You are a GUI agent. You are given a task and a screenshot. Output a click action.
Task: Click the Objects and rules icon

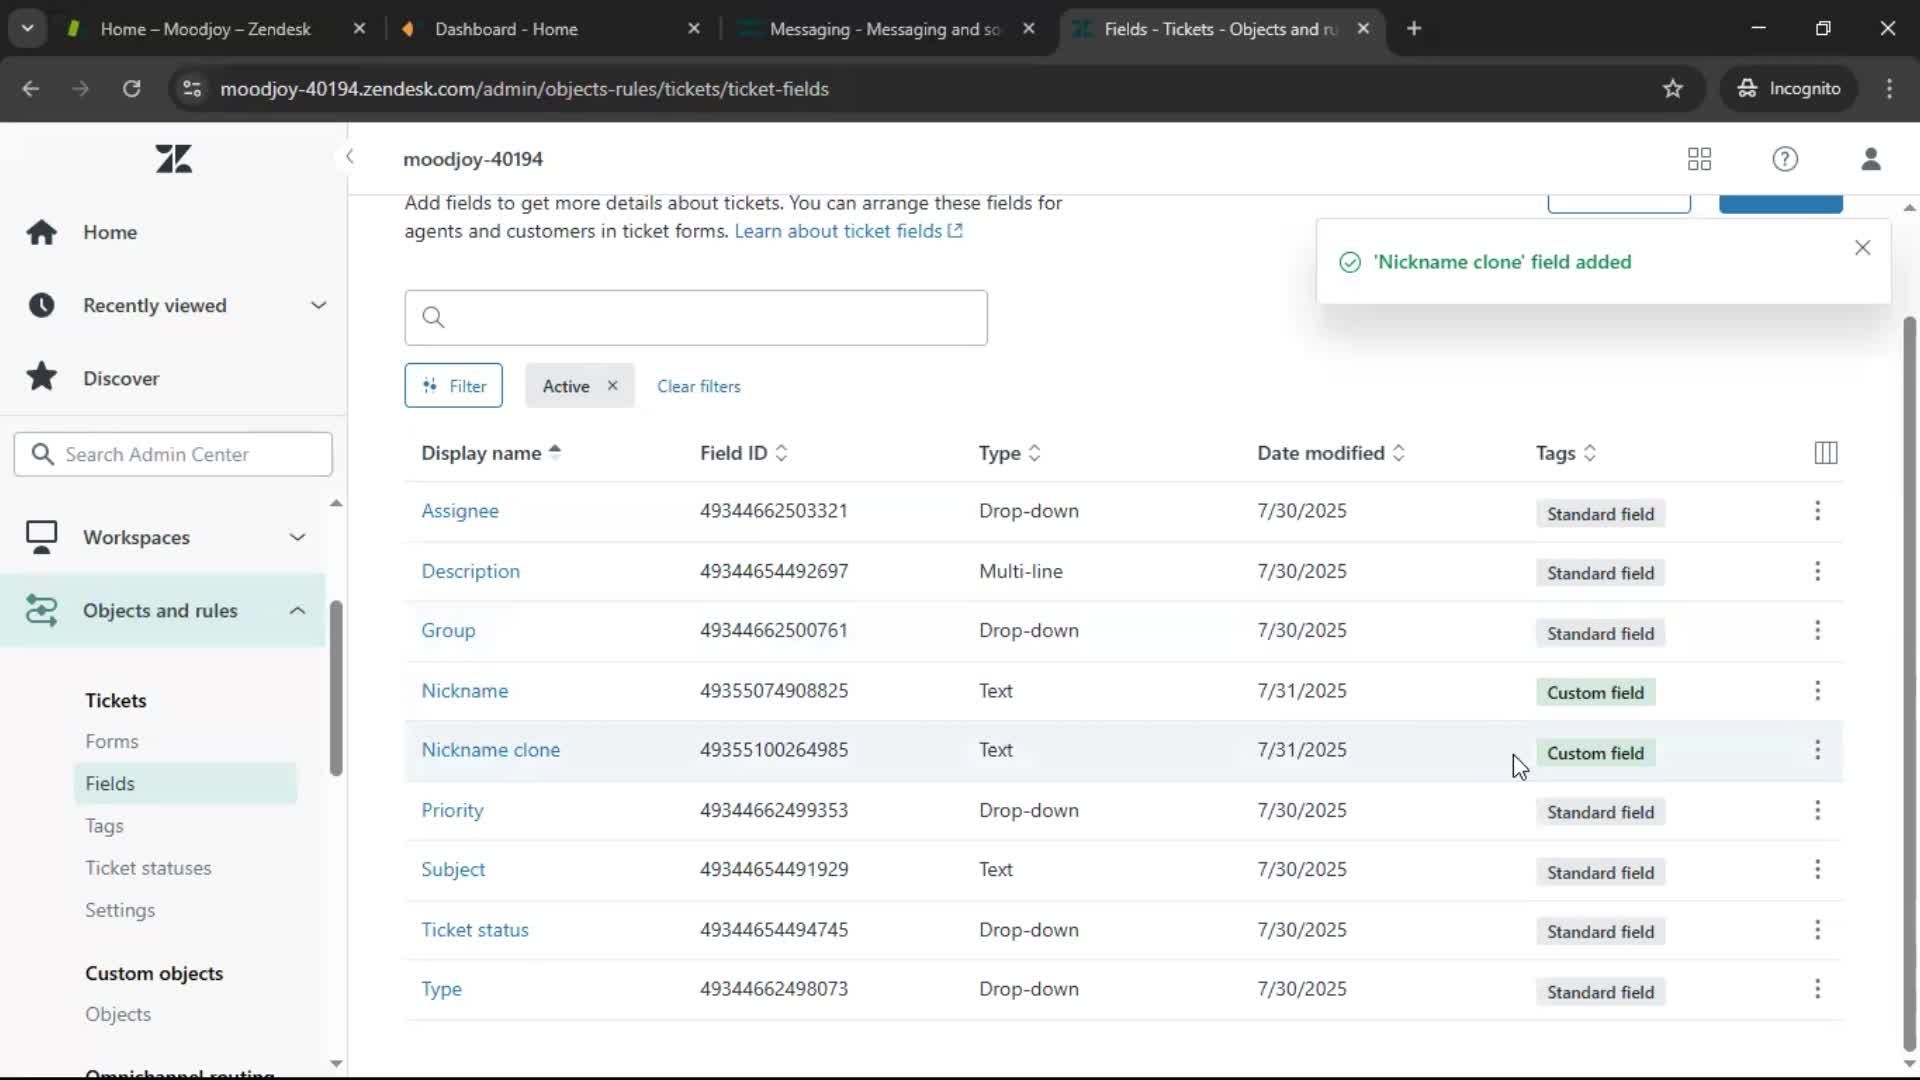pyautogui.click(x=41, y=610)
